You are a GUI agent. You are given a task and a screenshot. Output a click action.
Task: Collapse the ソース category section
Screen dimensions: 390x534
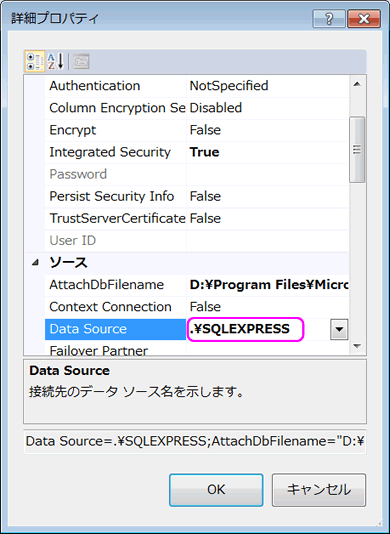coord(35,263)
